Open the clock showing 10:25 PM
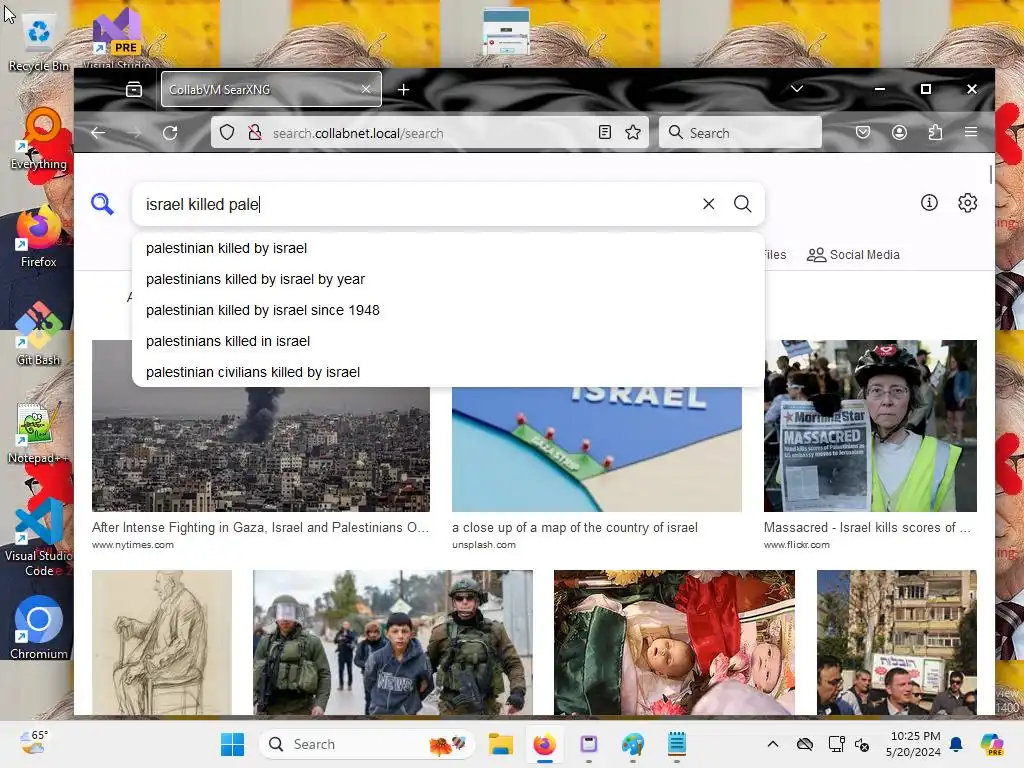This screenshot has width=1024, height=768. 915,744
